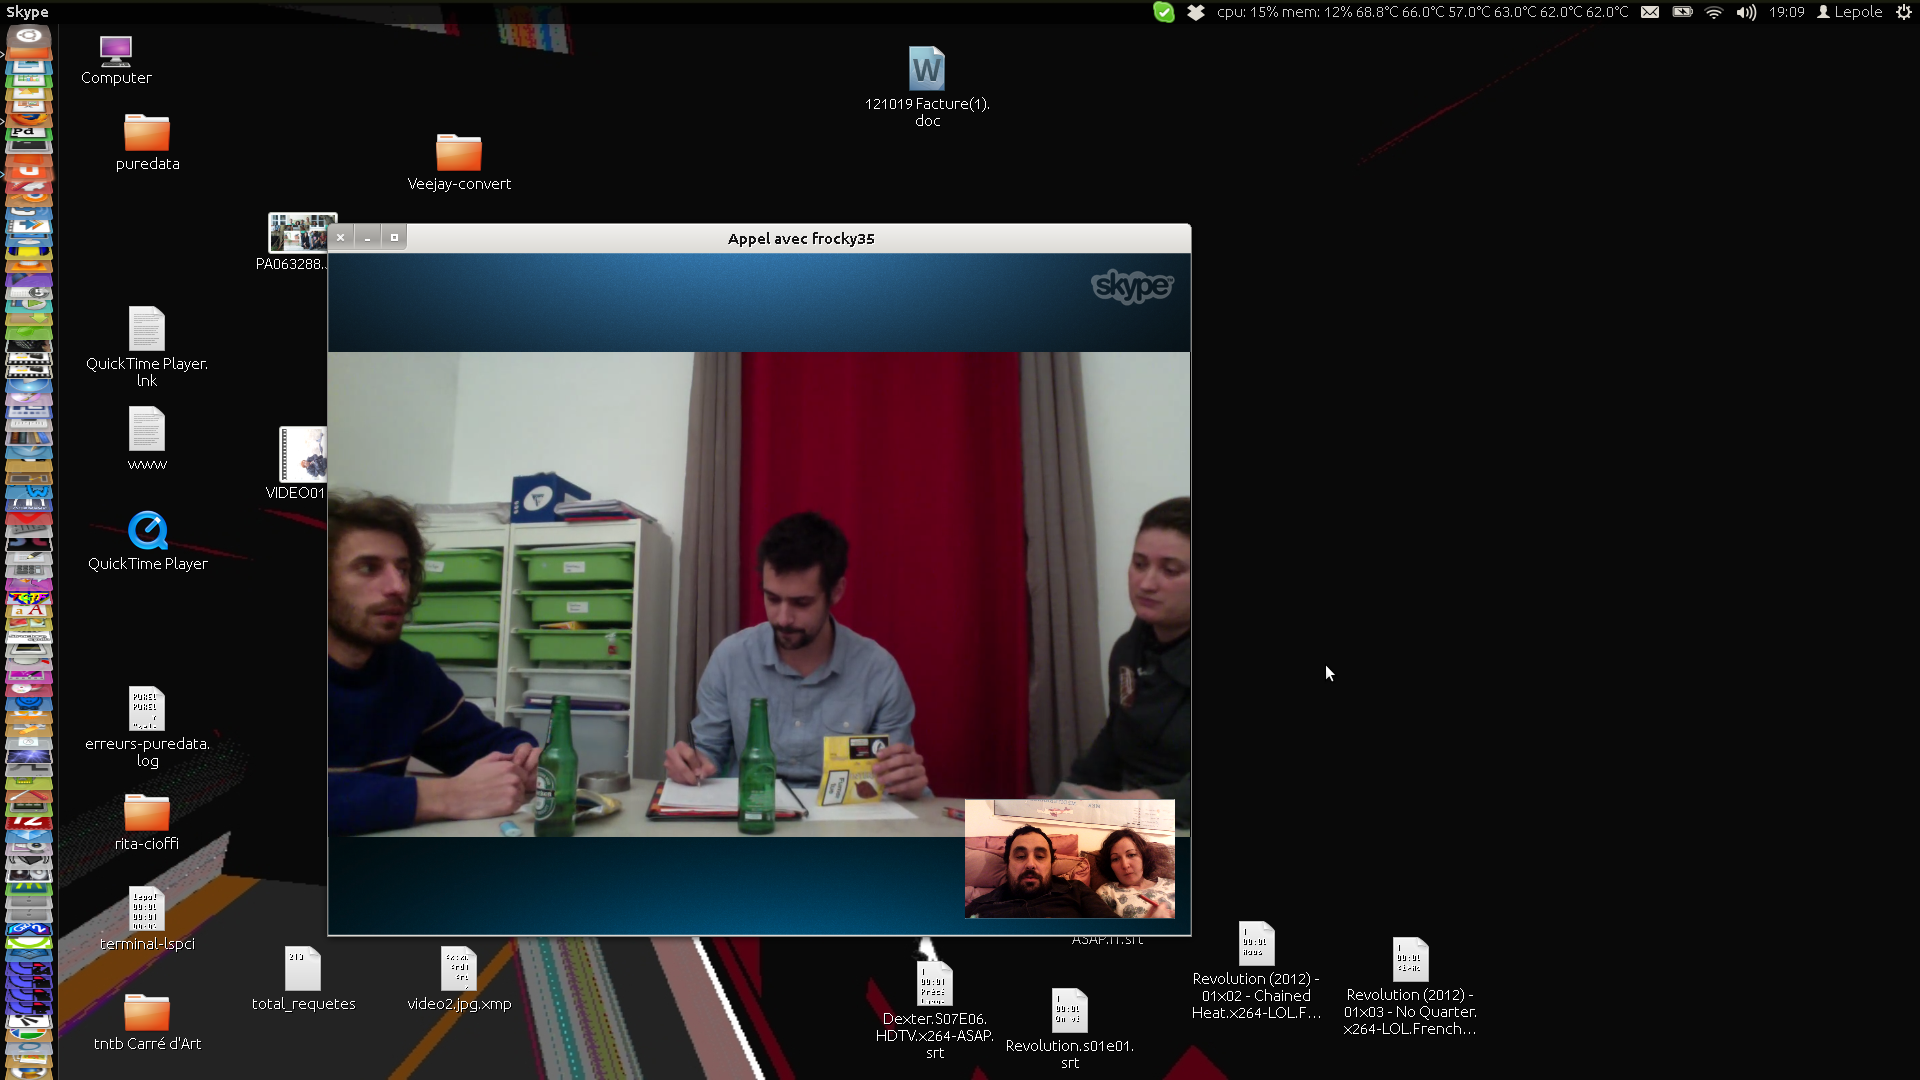The width and height of the screenshot is (1920, 1080).
Task: Open Ubuntu Dash home launcher icon
Action: 29,38
